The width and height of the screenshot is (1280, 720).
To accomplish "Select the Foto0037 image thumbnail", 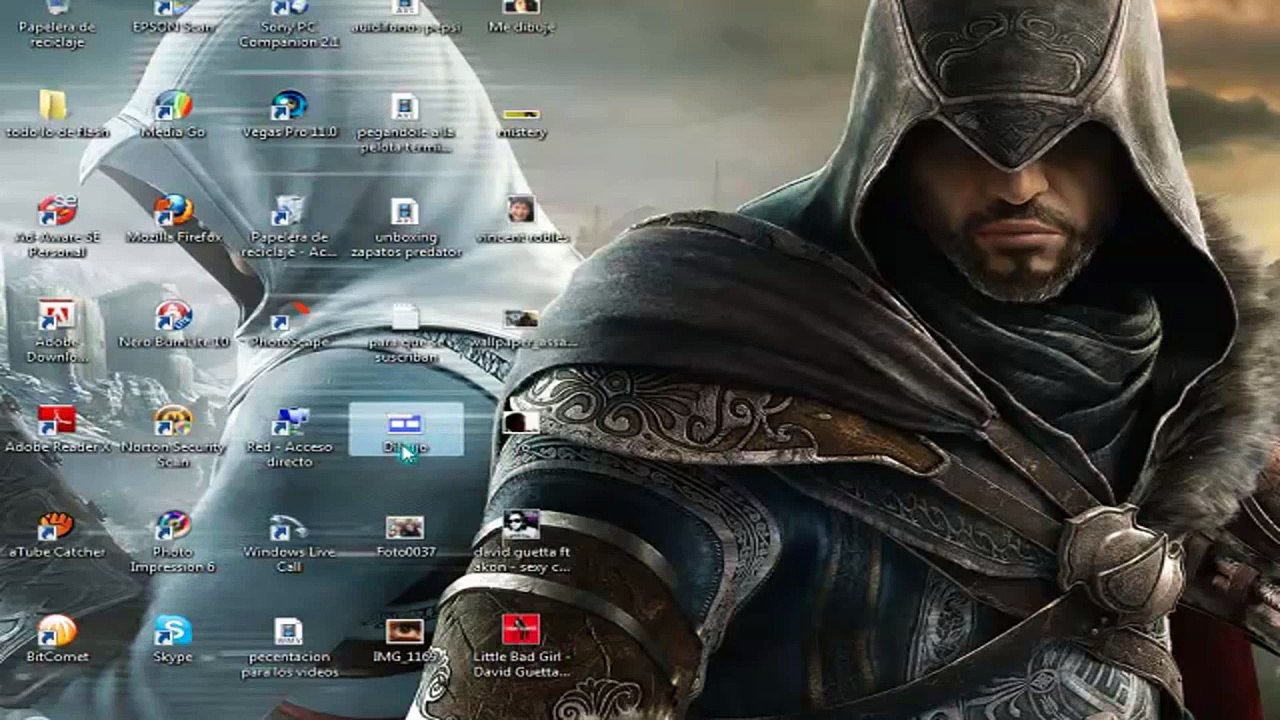I will tap(405, 527).
